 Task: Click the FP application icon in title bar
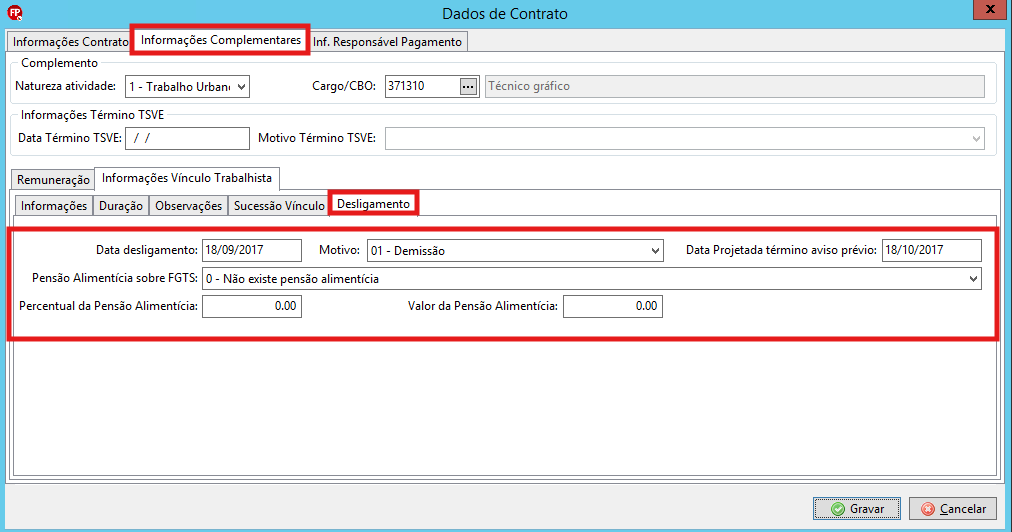click(14, 12)
